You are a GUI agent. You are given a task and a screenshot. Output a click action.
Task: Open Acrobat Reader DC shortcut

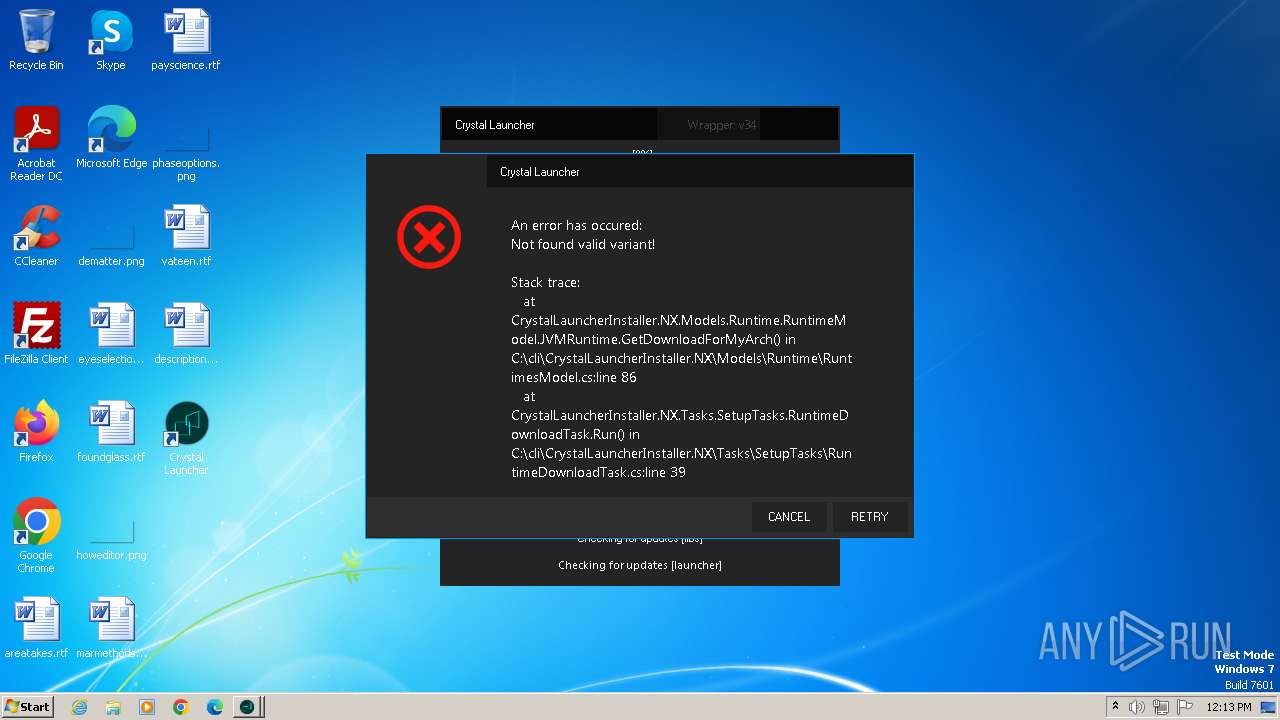(36, 144)
